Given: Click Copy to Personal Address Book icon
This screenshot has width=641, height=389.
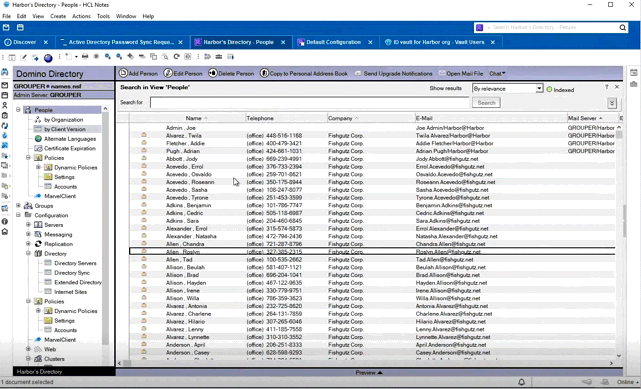Looking at the screenshot, I should click(x=264, y=73).
